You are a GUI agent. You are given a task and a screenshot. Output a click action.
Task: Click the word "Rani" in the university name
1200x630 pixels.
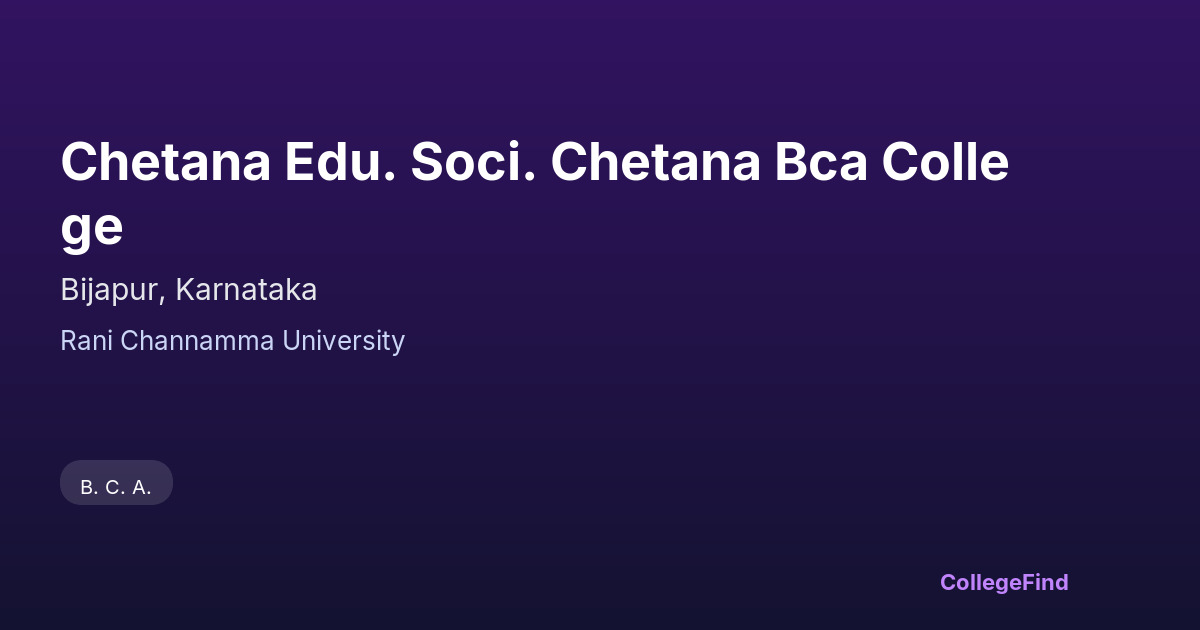pyautogui.click(x=87, y=341)
